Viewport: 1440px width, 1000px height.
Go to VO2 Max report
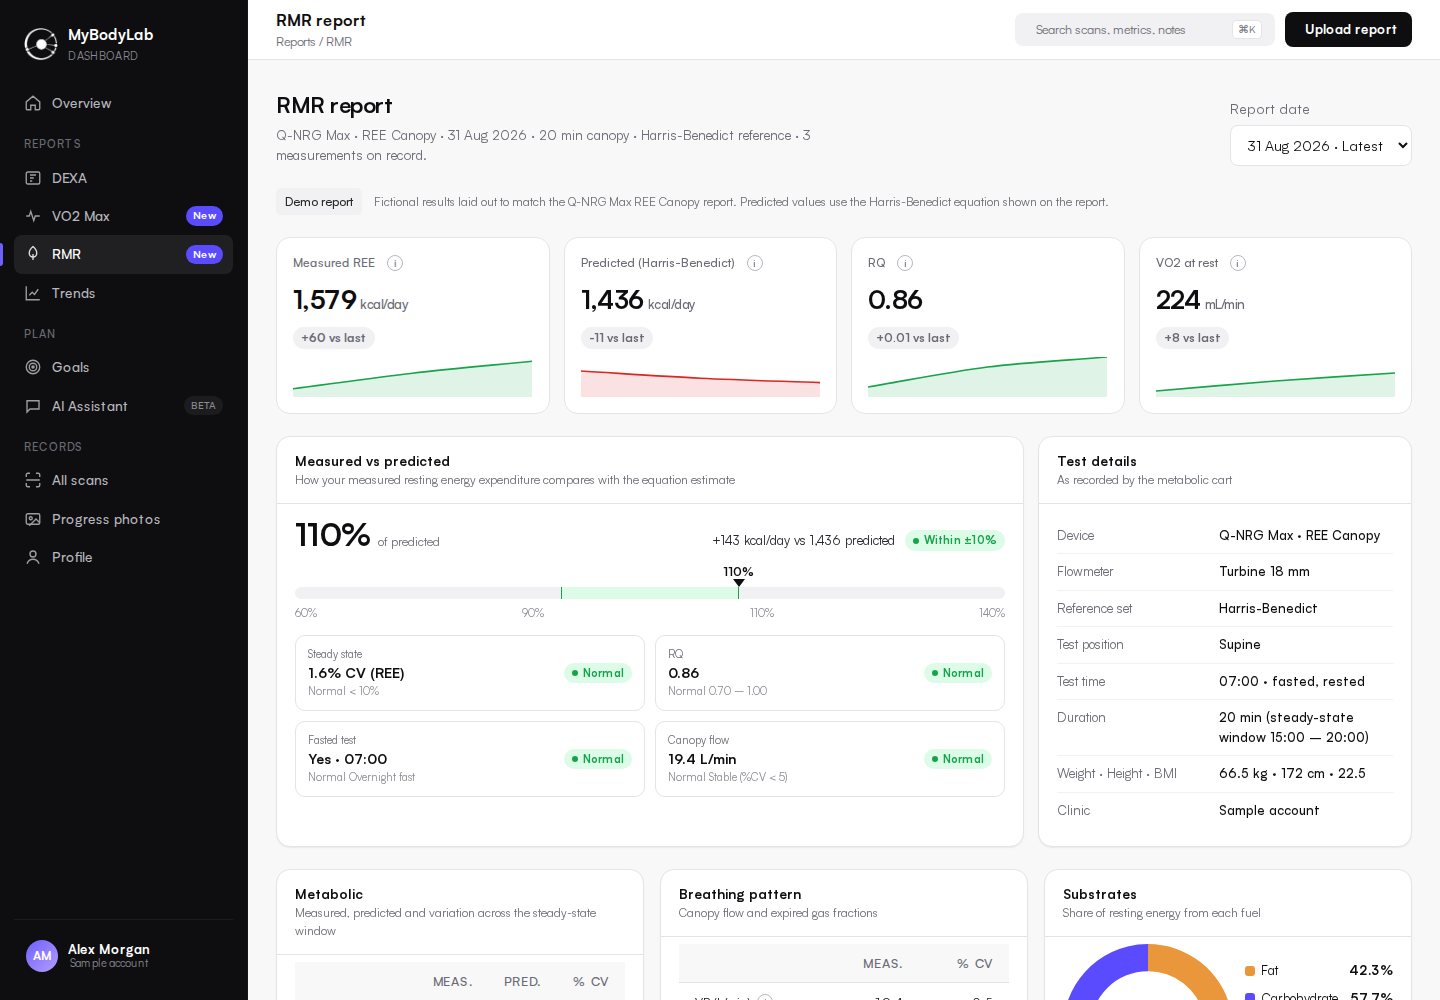tap(123, 216)
